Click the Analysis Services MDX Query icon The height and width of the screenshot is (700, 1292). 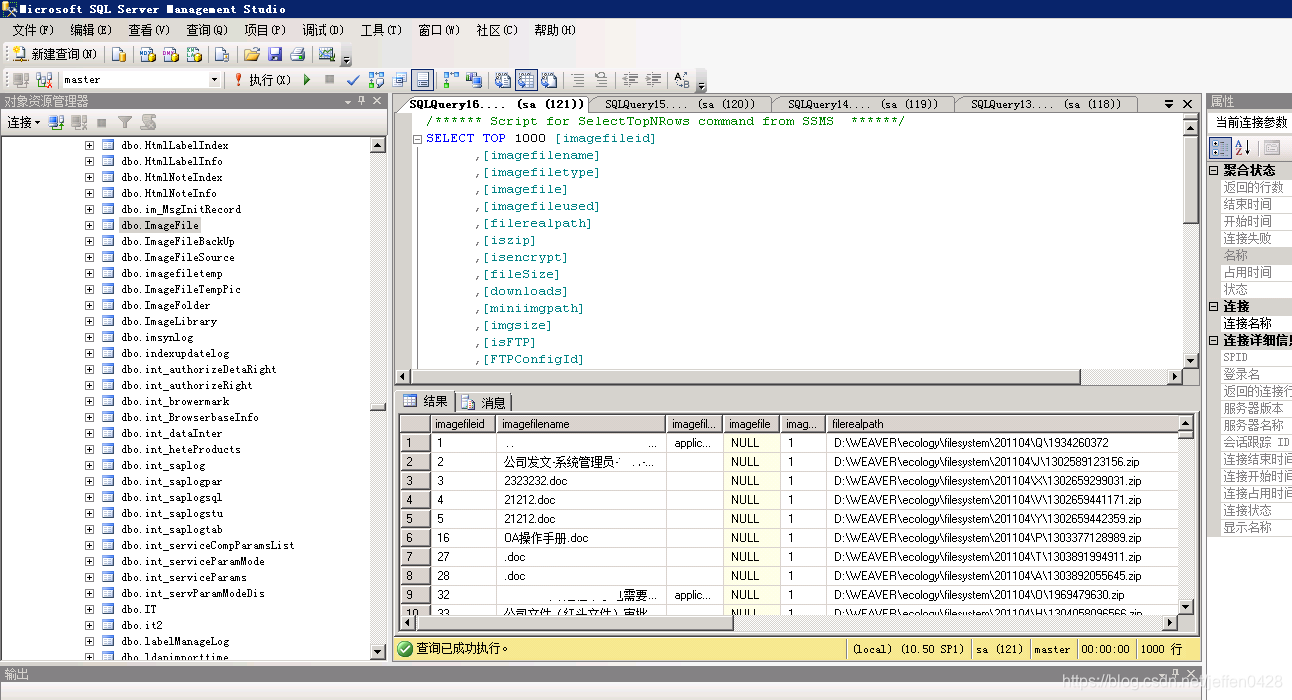point(147,54)
